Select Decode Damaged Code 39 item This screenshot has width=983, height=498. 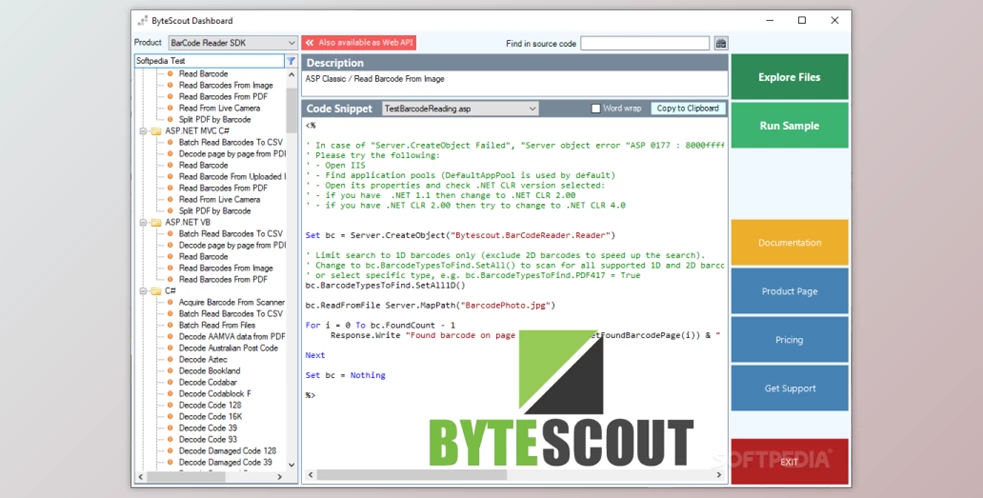click(225, 462)
